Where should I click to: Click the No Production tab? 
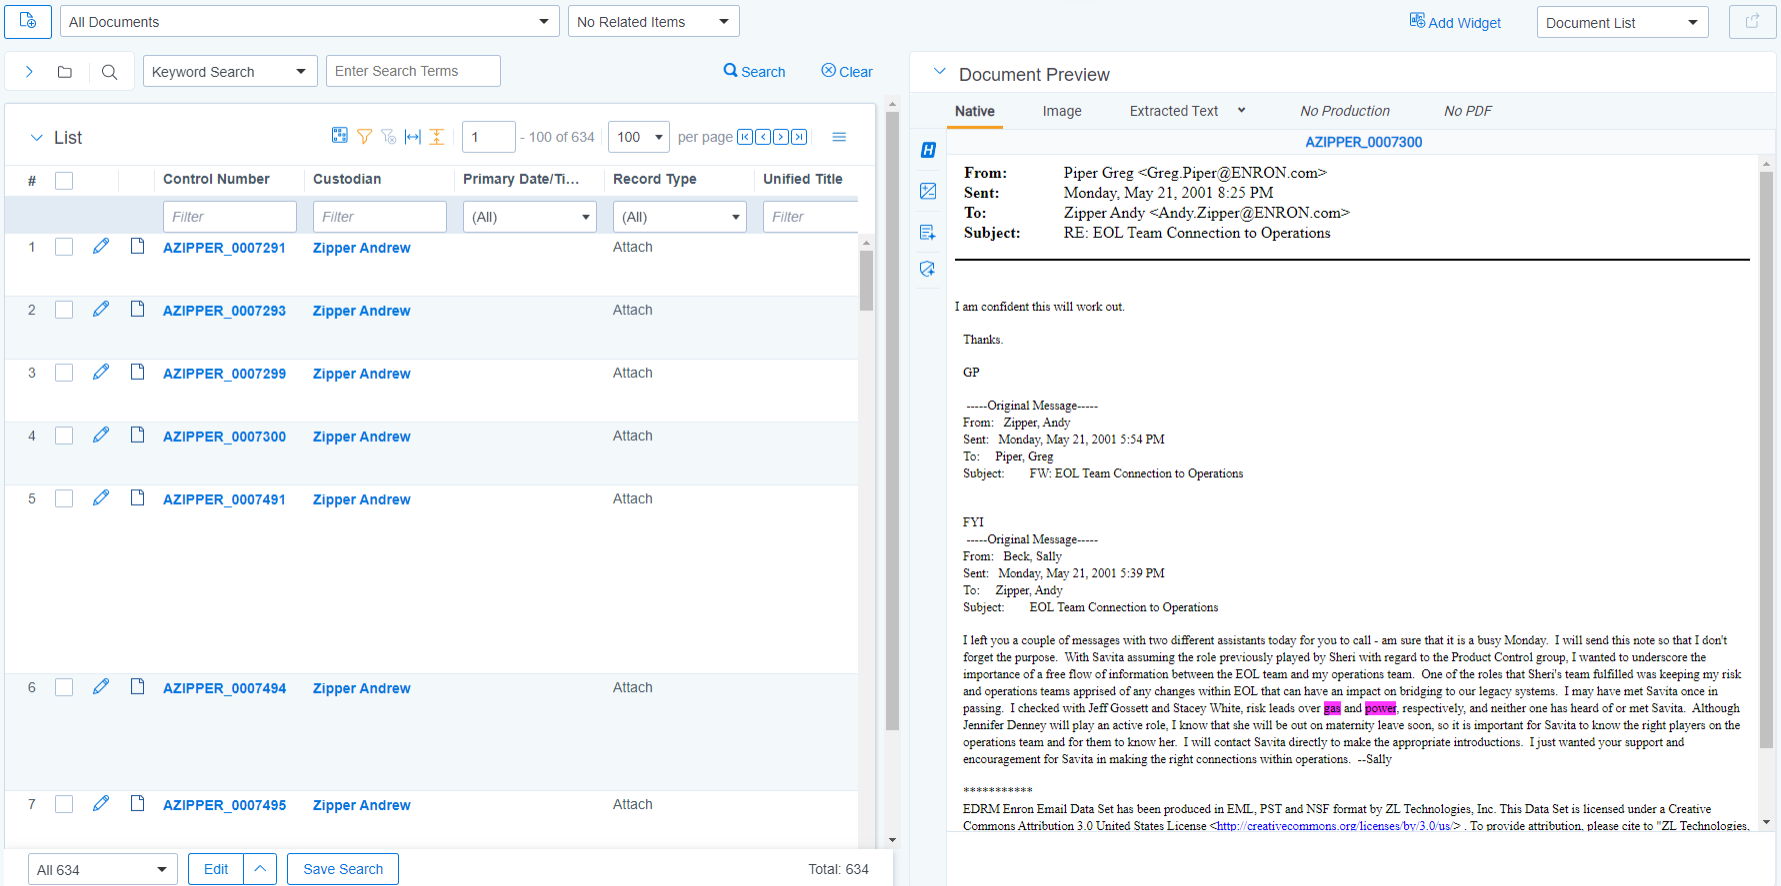1345,111
